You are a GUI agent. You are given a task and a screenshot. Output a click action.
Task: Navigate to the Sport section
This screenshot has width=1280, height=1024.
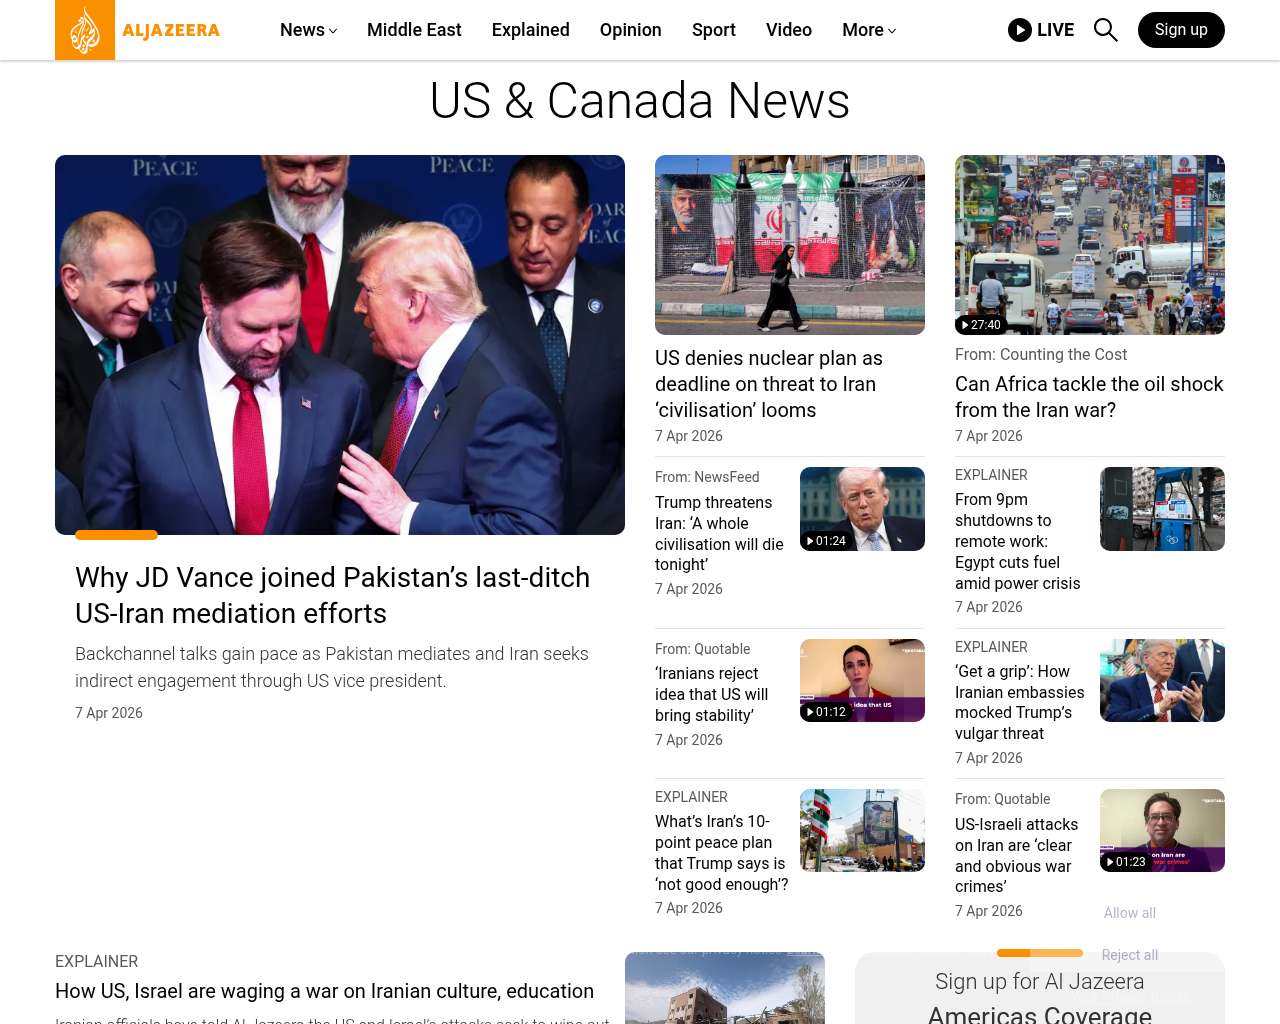pyautogui.click(x=714, y=30)
